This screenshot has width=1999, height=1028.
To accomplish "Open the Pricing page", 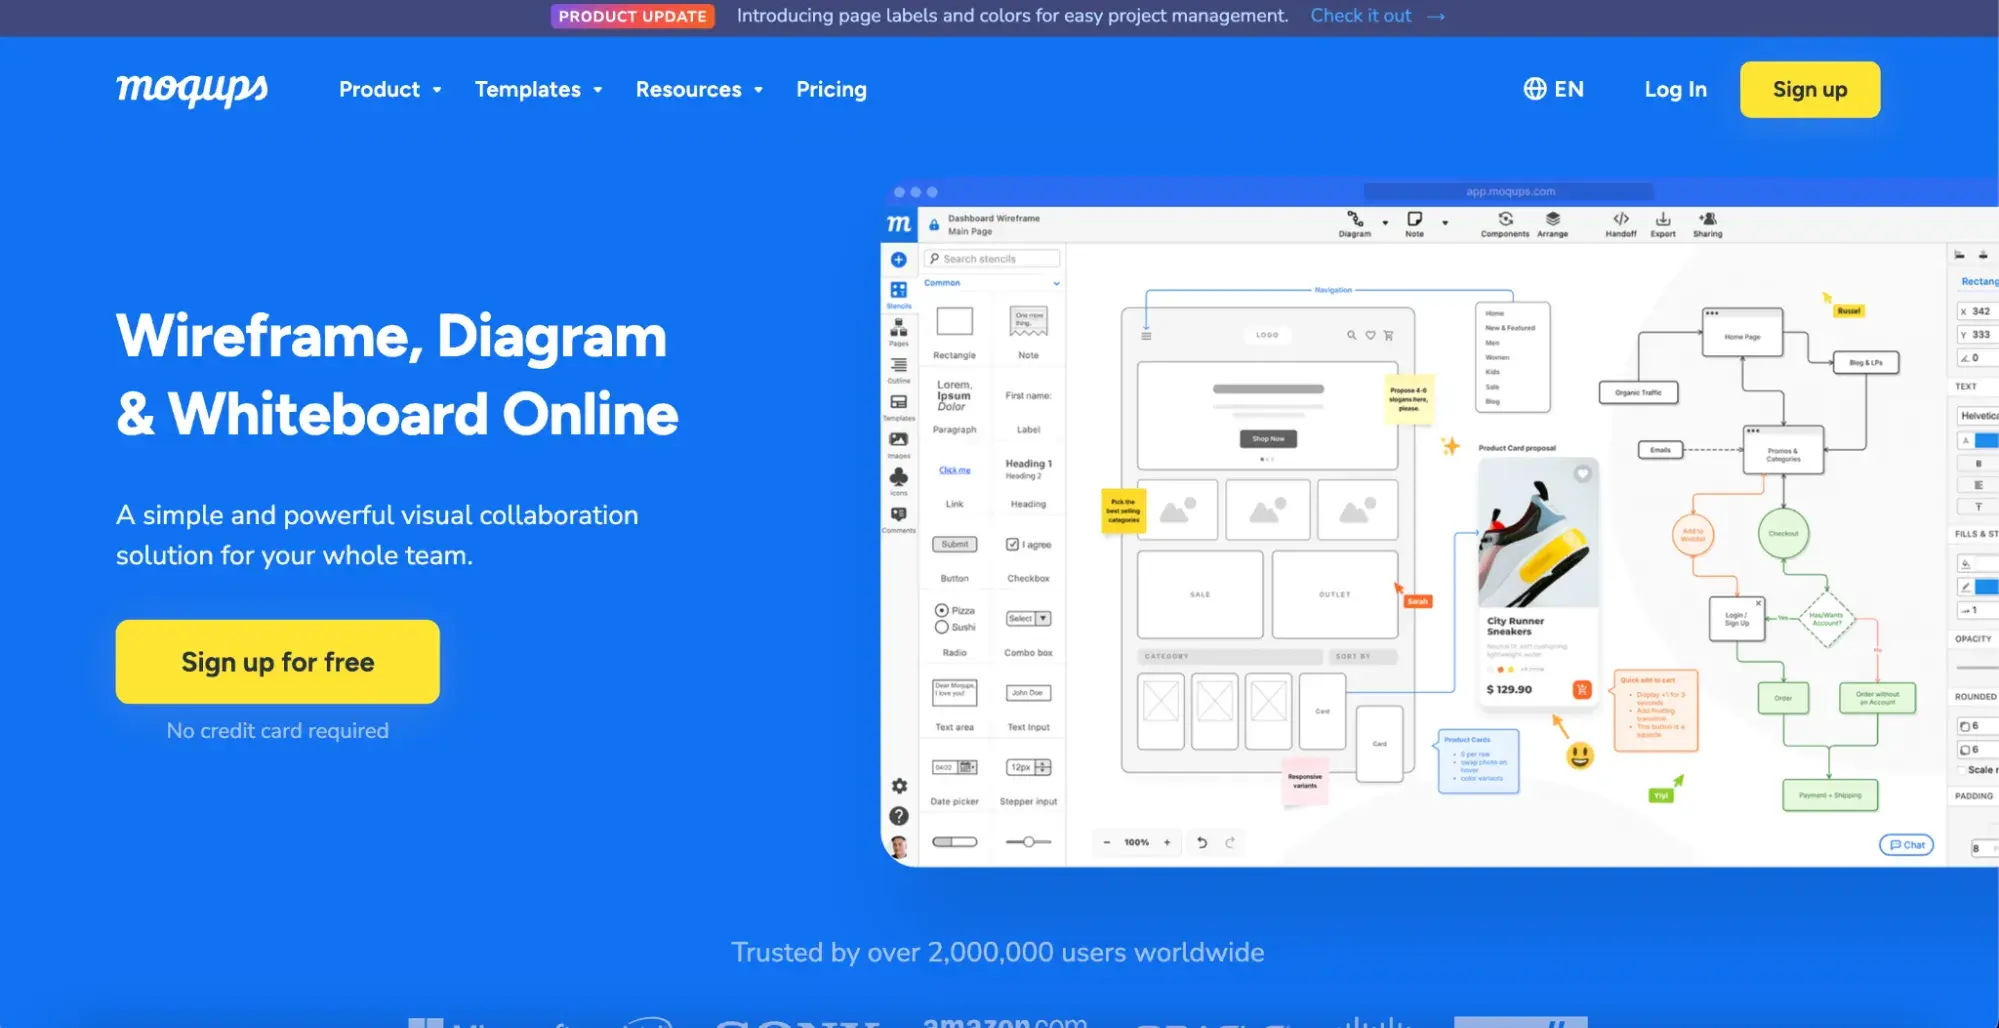I will point(831,89).
